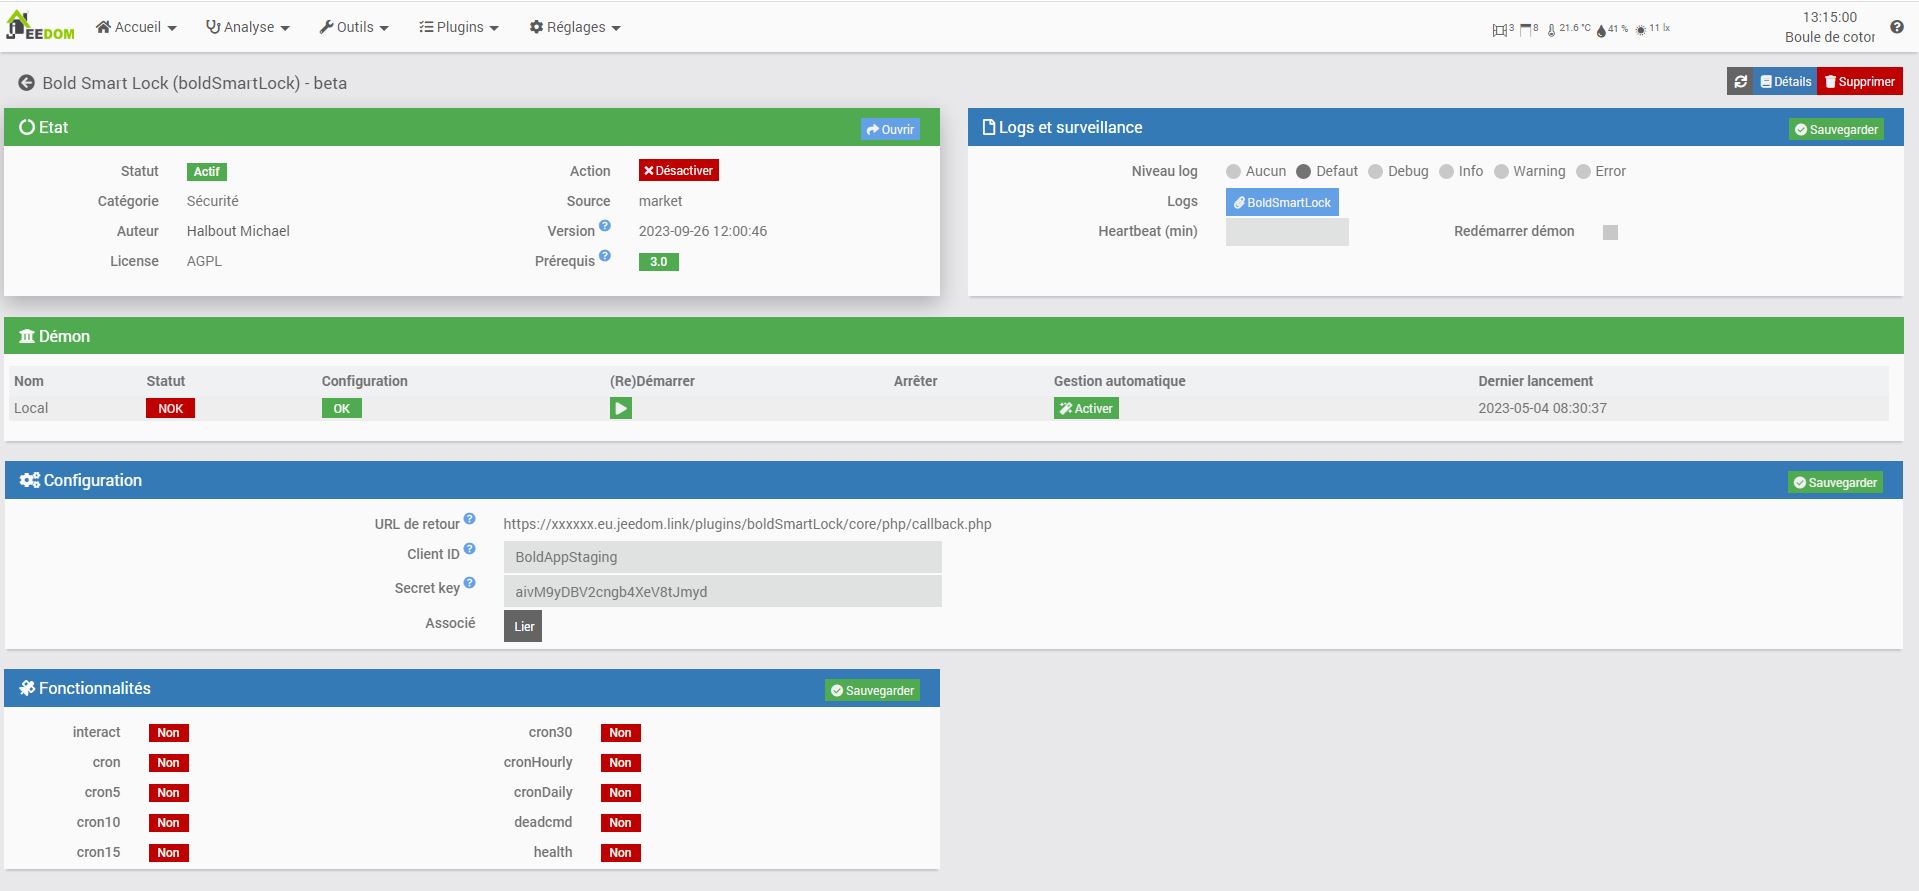
Task: Click the OK configuration status label
Action: click(341, 408)
